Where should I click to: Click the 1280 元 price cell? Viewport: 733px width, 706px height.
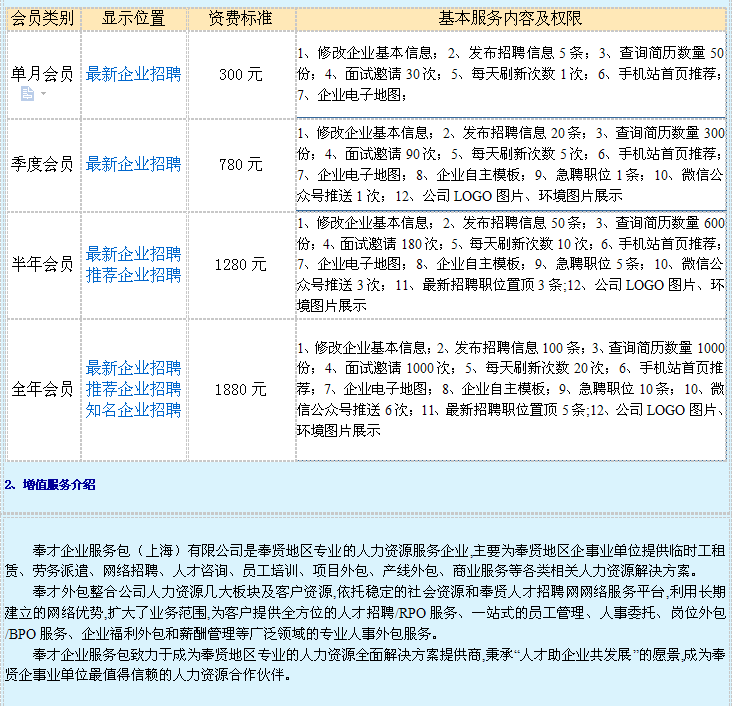(x=241, y=265)
